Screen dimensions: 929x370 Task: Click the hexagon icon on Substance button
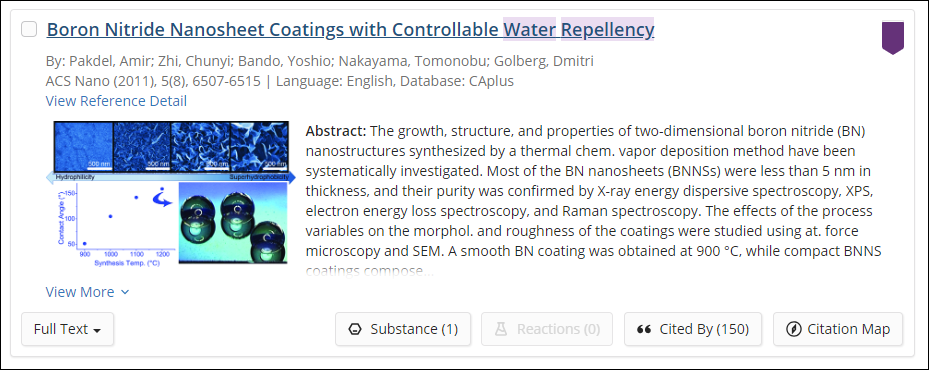355,329
